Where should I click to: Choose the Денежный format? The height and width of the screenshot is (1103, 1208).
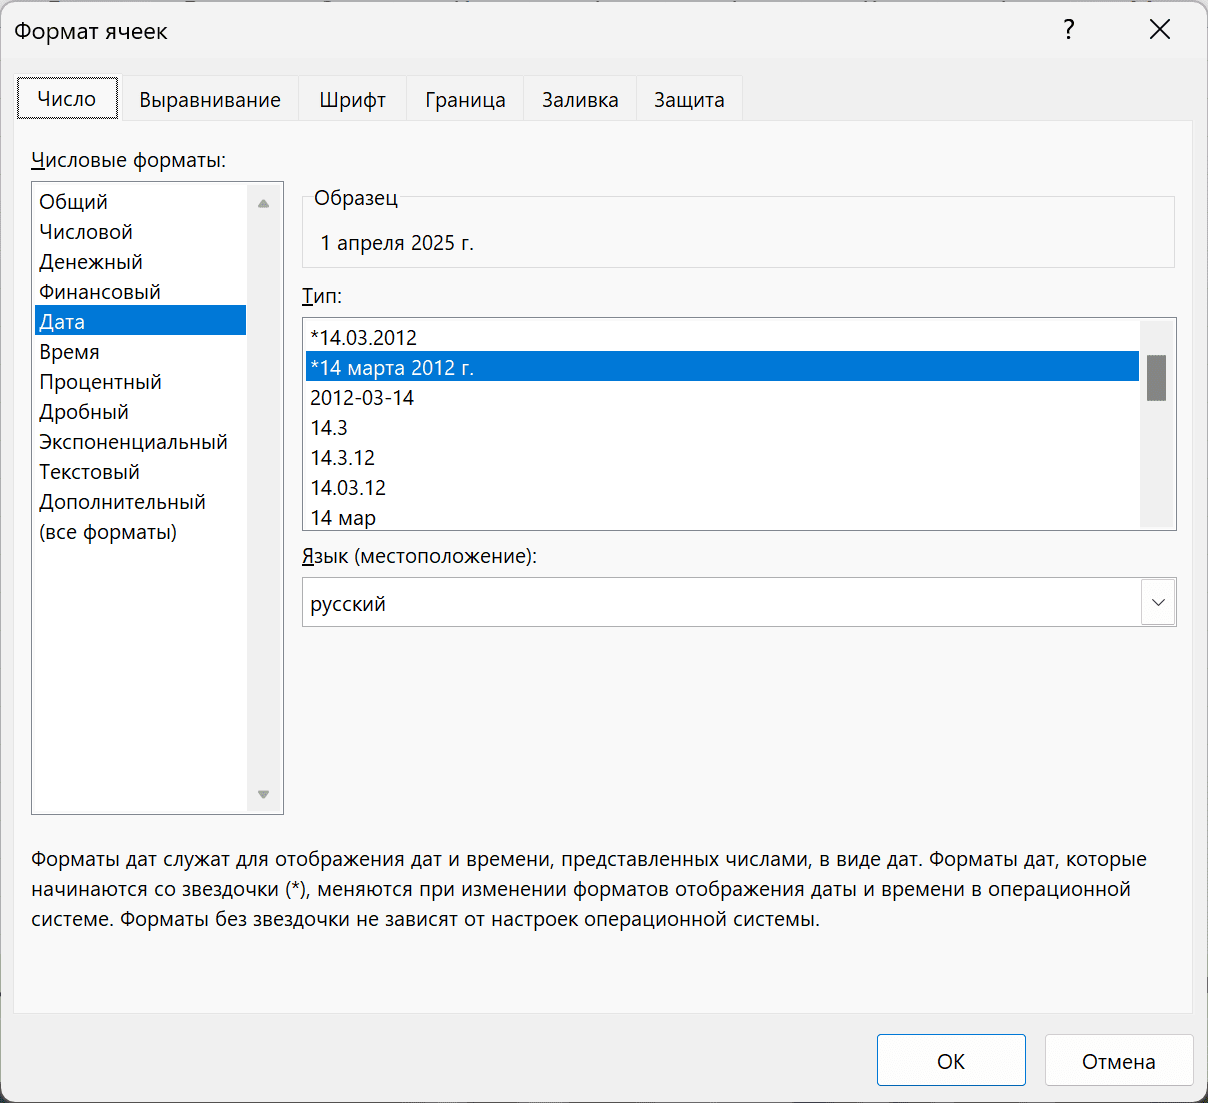(x=140, y=261)
